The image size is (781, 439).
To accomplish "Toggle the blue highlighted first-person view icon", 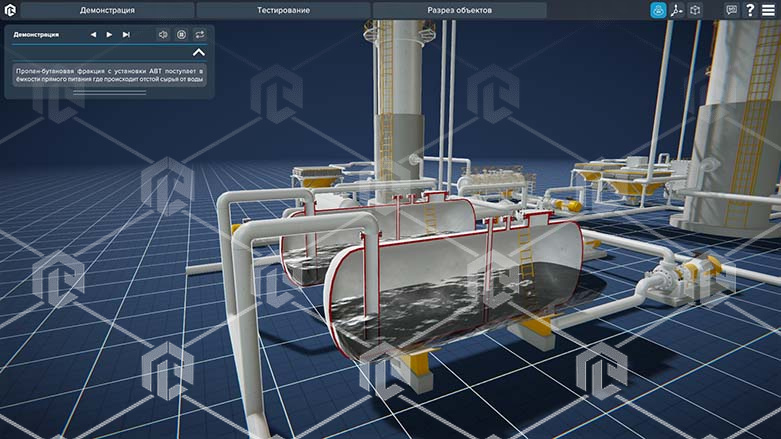I will [658, 10].
